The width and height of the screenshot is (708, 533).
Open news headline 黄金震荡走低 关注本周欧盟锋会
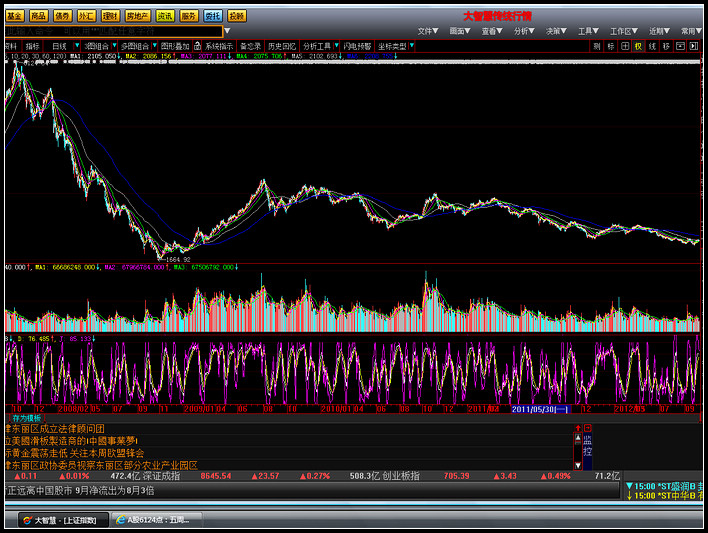[x=75, y=453]
